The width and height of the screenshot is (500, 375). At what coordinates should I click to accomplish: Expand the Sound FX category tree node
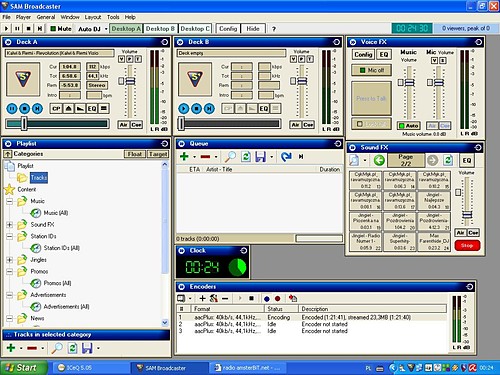pyautogui.click(x=10, y=225)
